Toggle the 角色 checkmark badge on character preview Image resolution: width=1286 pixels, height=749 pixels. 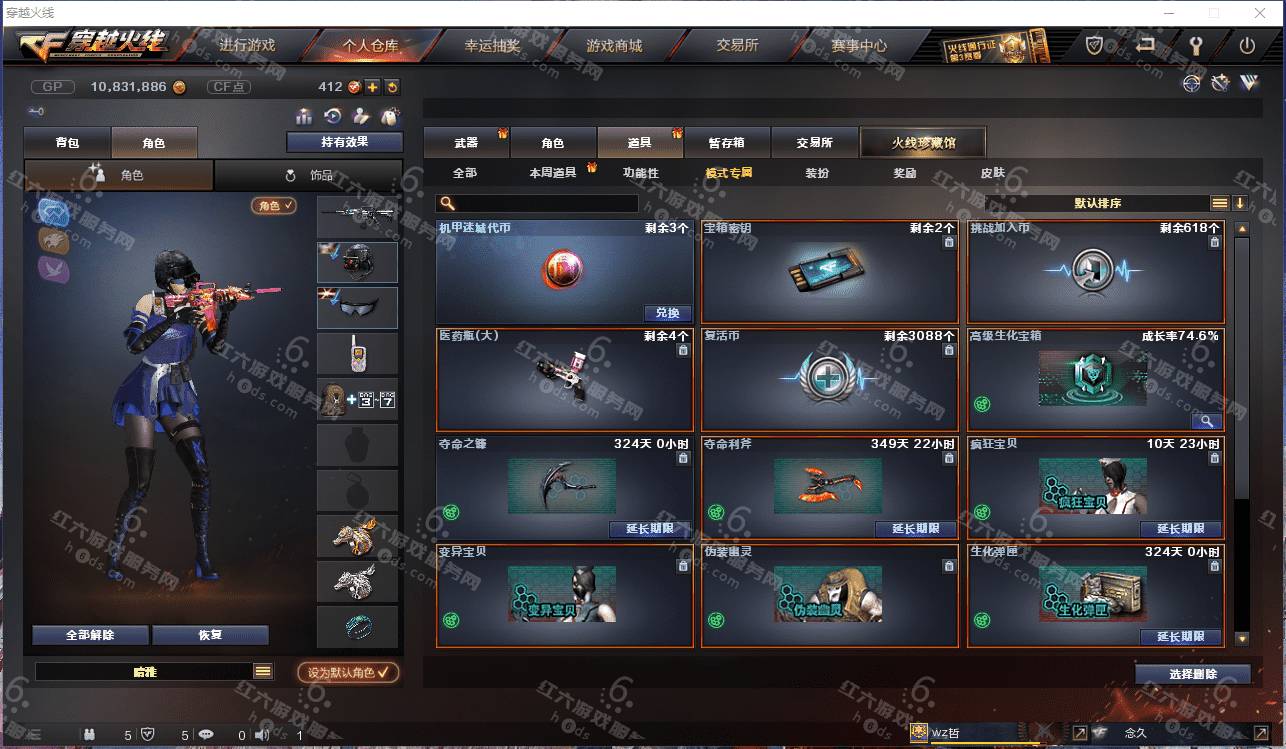tap(274, 205)
